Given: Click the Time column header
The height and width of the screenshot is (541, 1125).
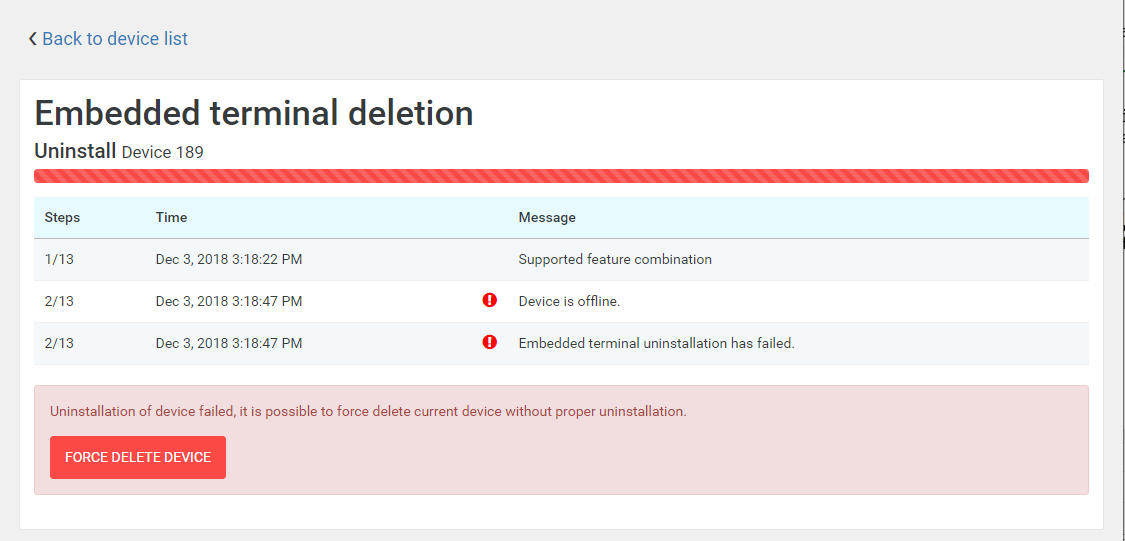Looking at the screenshot, I should tap(171, 217).
